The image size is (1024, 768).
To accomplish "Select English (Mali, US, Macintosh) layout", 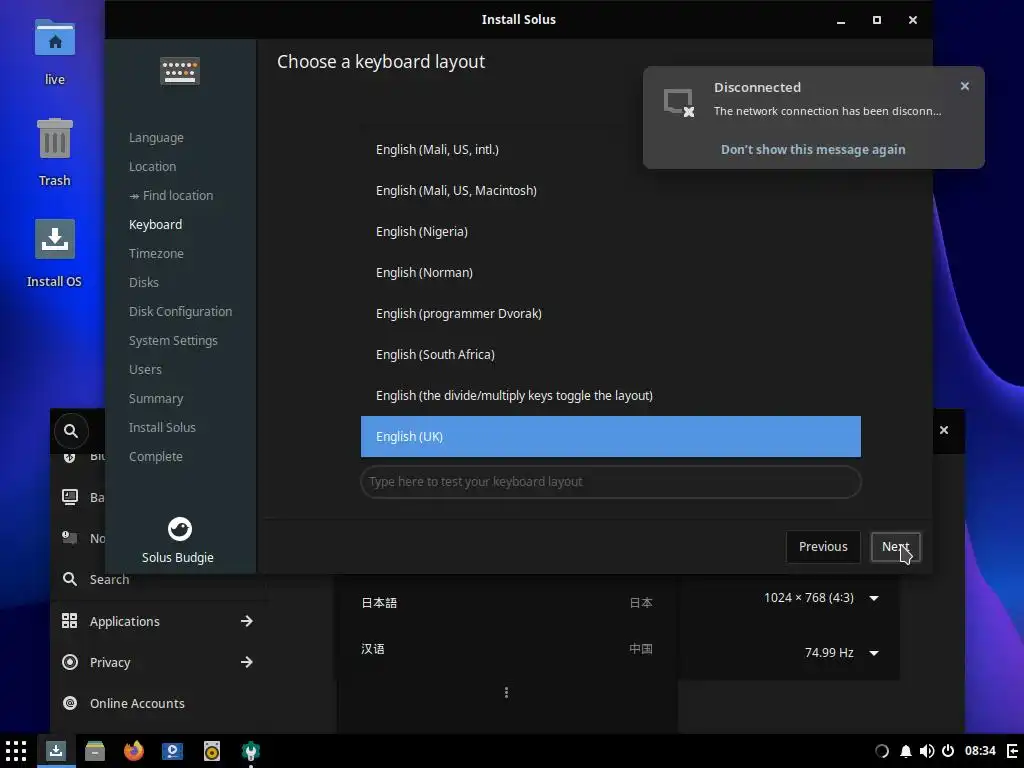I will 611,191.
